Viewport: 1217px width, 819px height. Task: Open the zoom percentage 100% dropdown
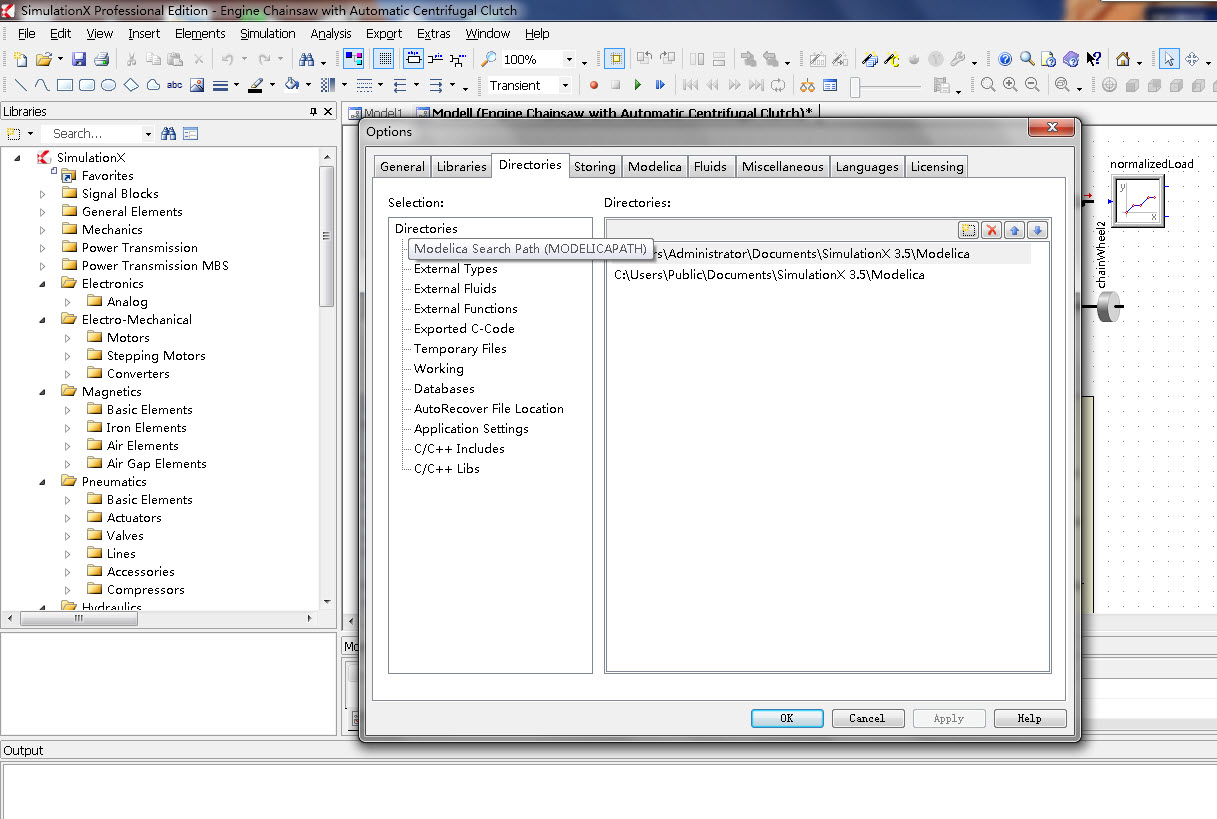[x=569, y=60]
